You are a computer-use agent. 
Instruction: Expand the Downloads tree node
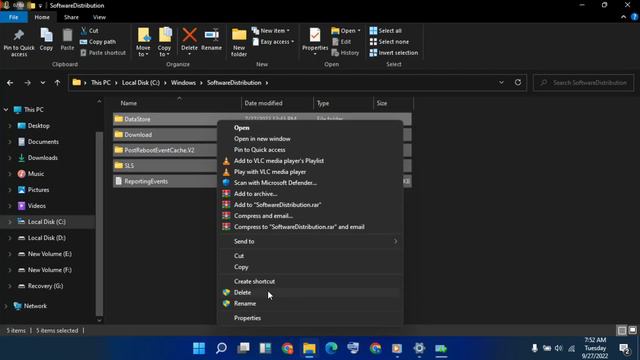[10, 158]
